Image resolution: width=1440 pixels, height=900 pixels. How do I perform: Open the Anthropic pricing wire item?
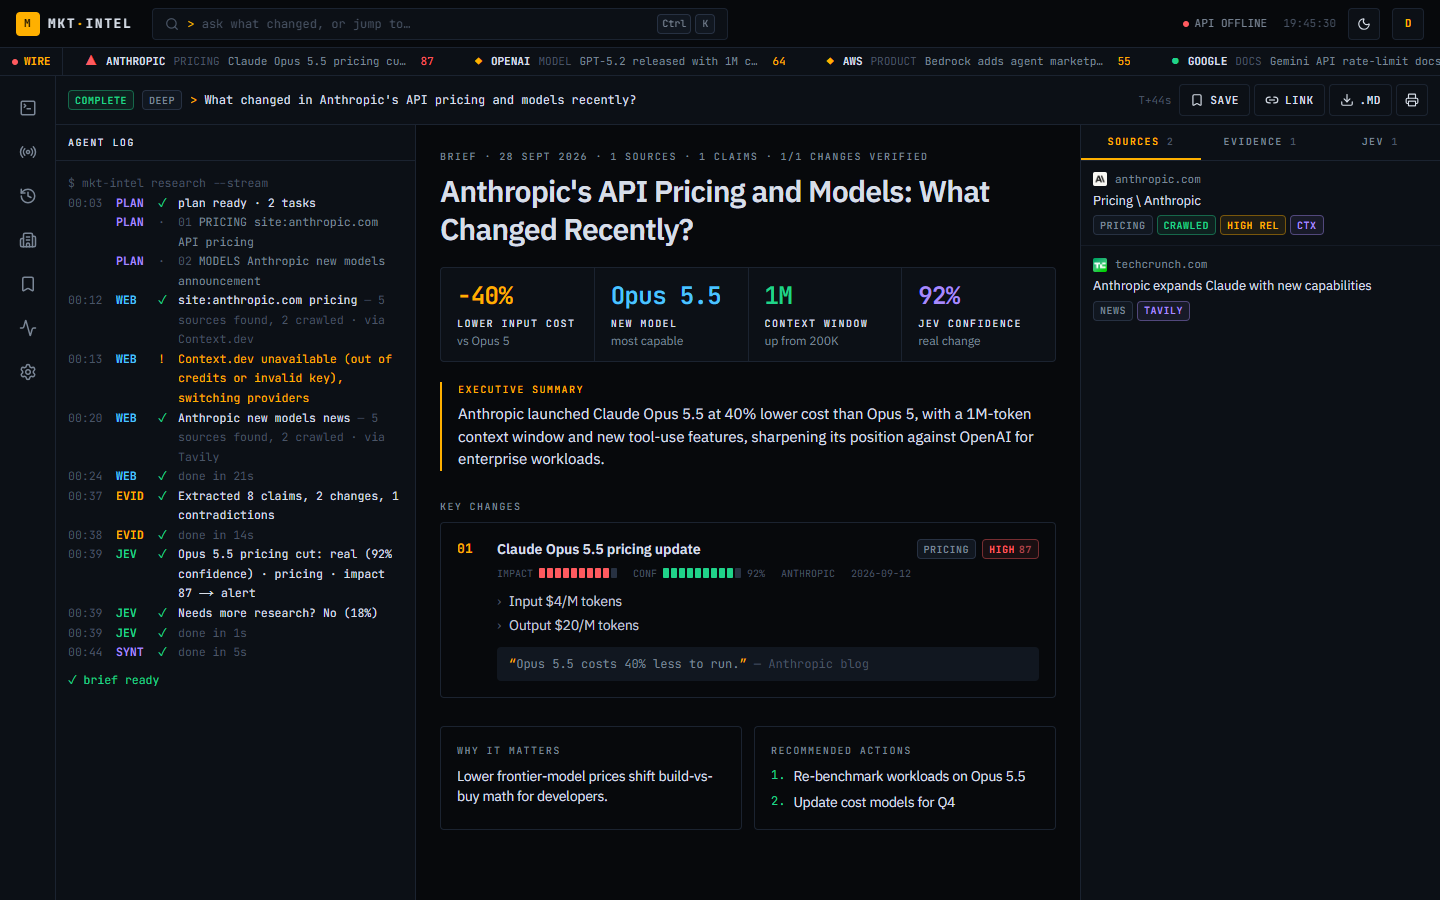[x=260, y=61]
